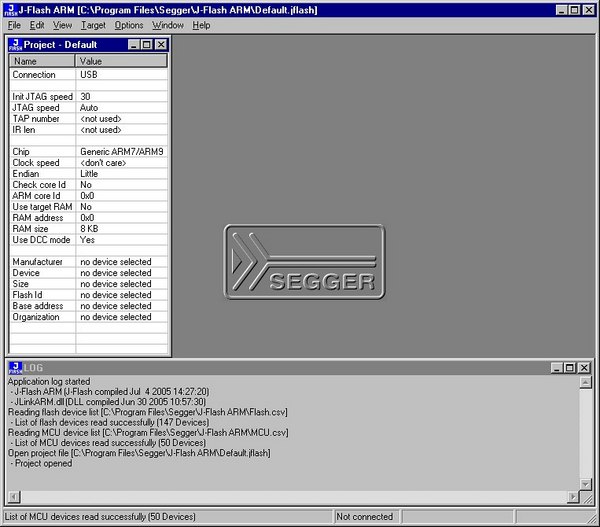
Task: Click the J-Flash icon in main title bar
Action: 11,10
